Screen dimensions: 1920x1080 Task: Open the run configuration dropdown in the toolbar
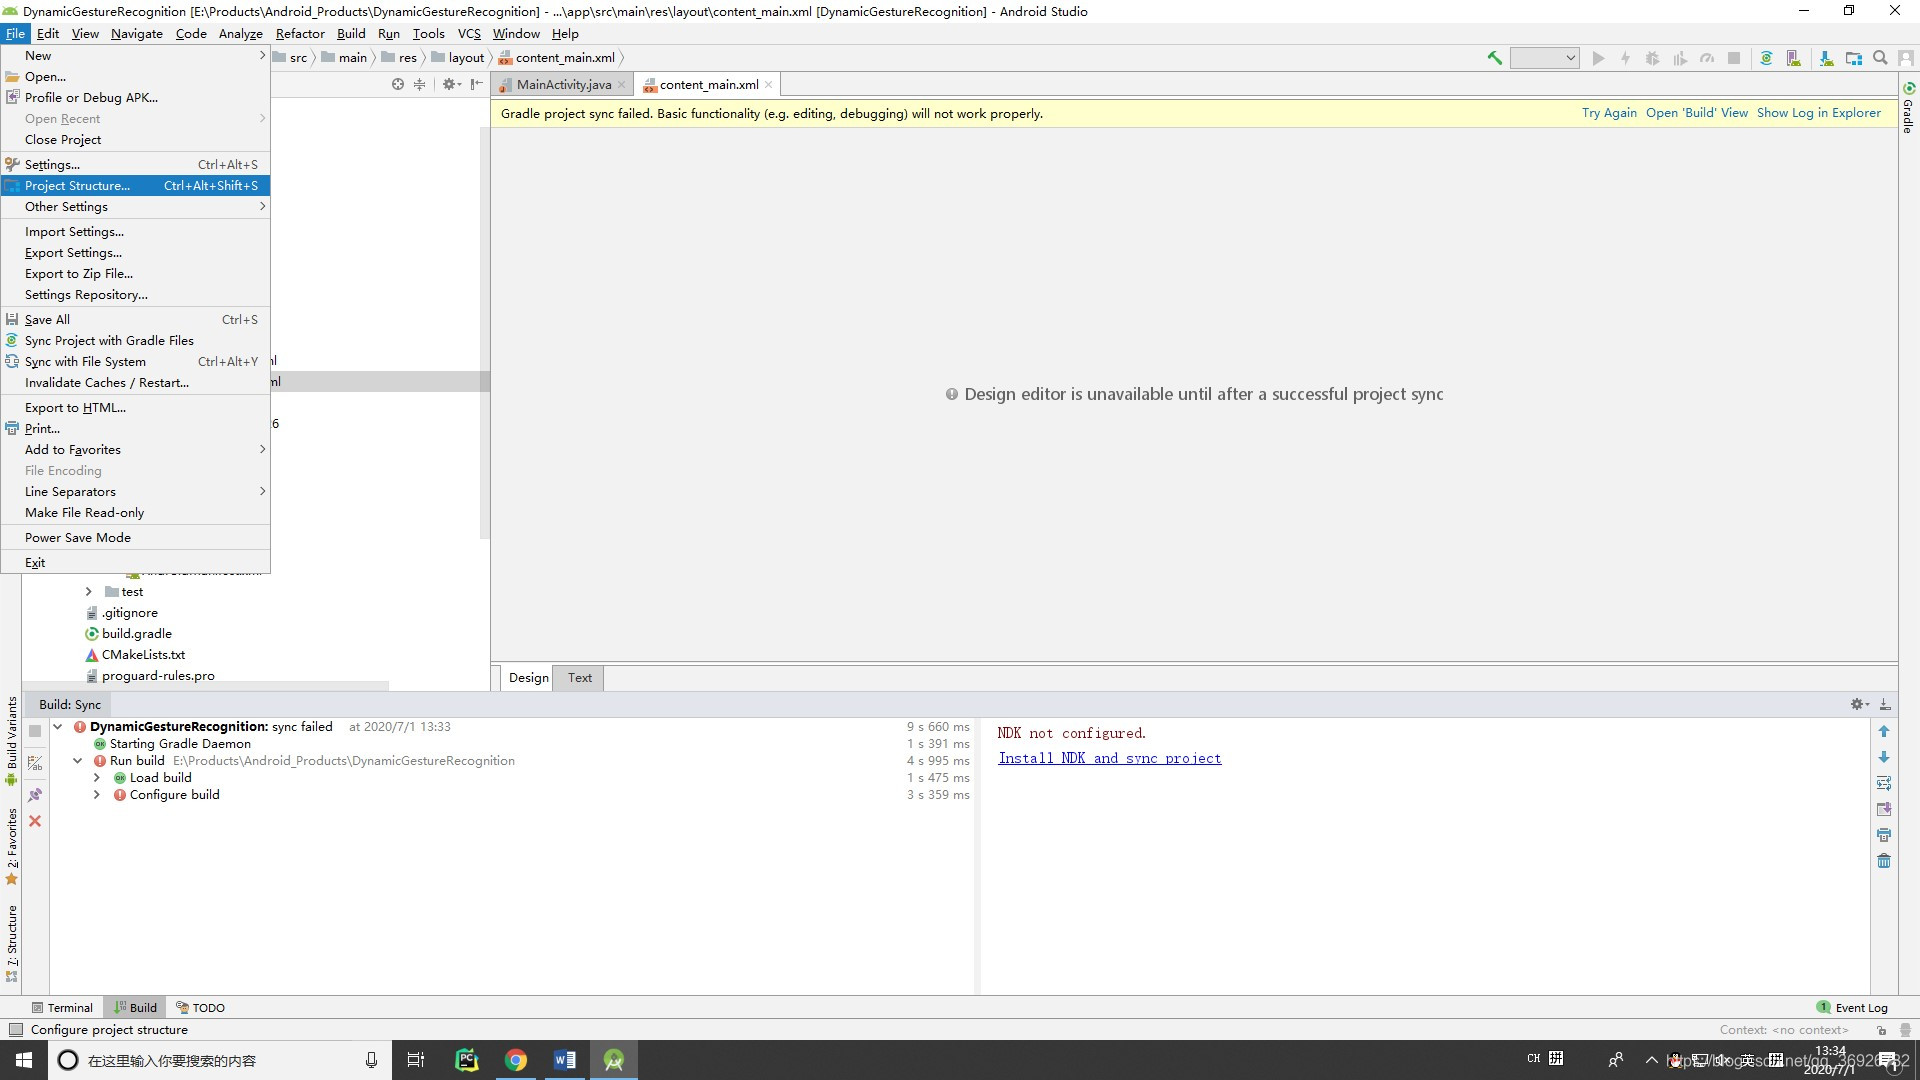coord(1545,58)
